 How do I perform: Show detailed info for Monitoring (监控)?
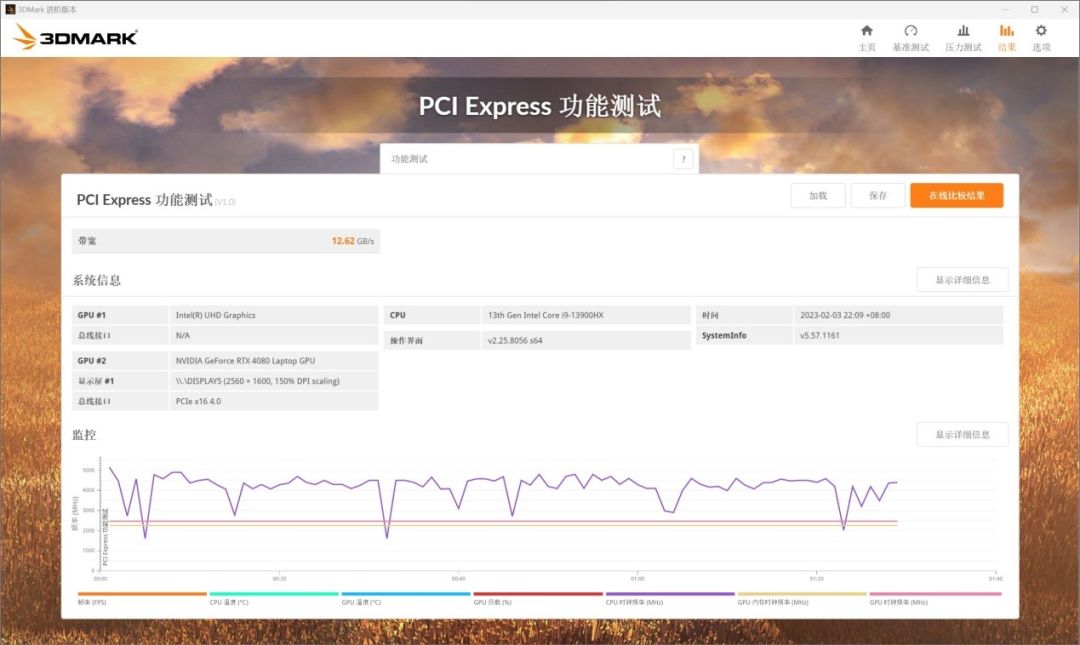tap(962, 434)
